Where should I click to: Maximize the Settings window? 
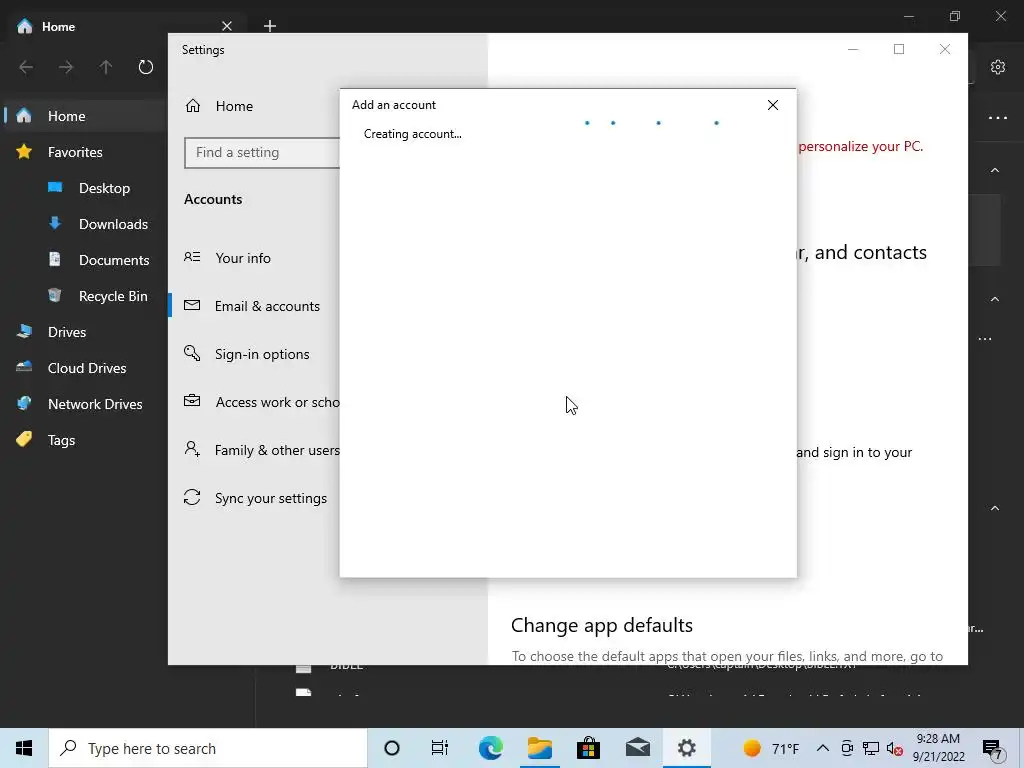pos(899,49)
